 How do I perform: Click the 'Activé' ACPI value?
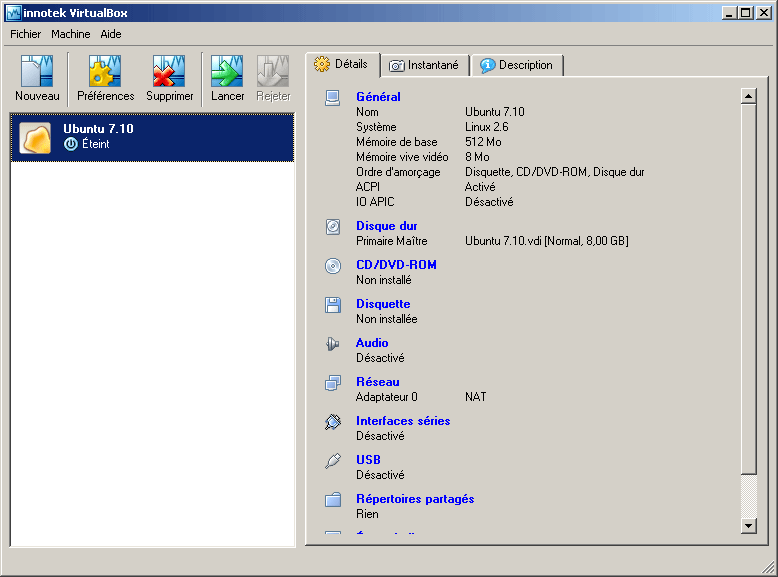(x=480, y=187)
